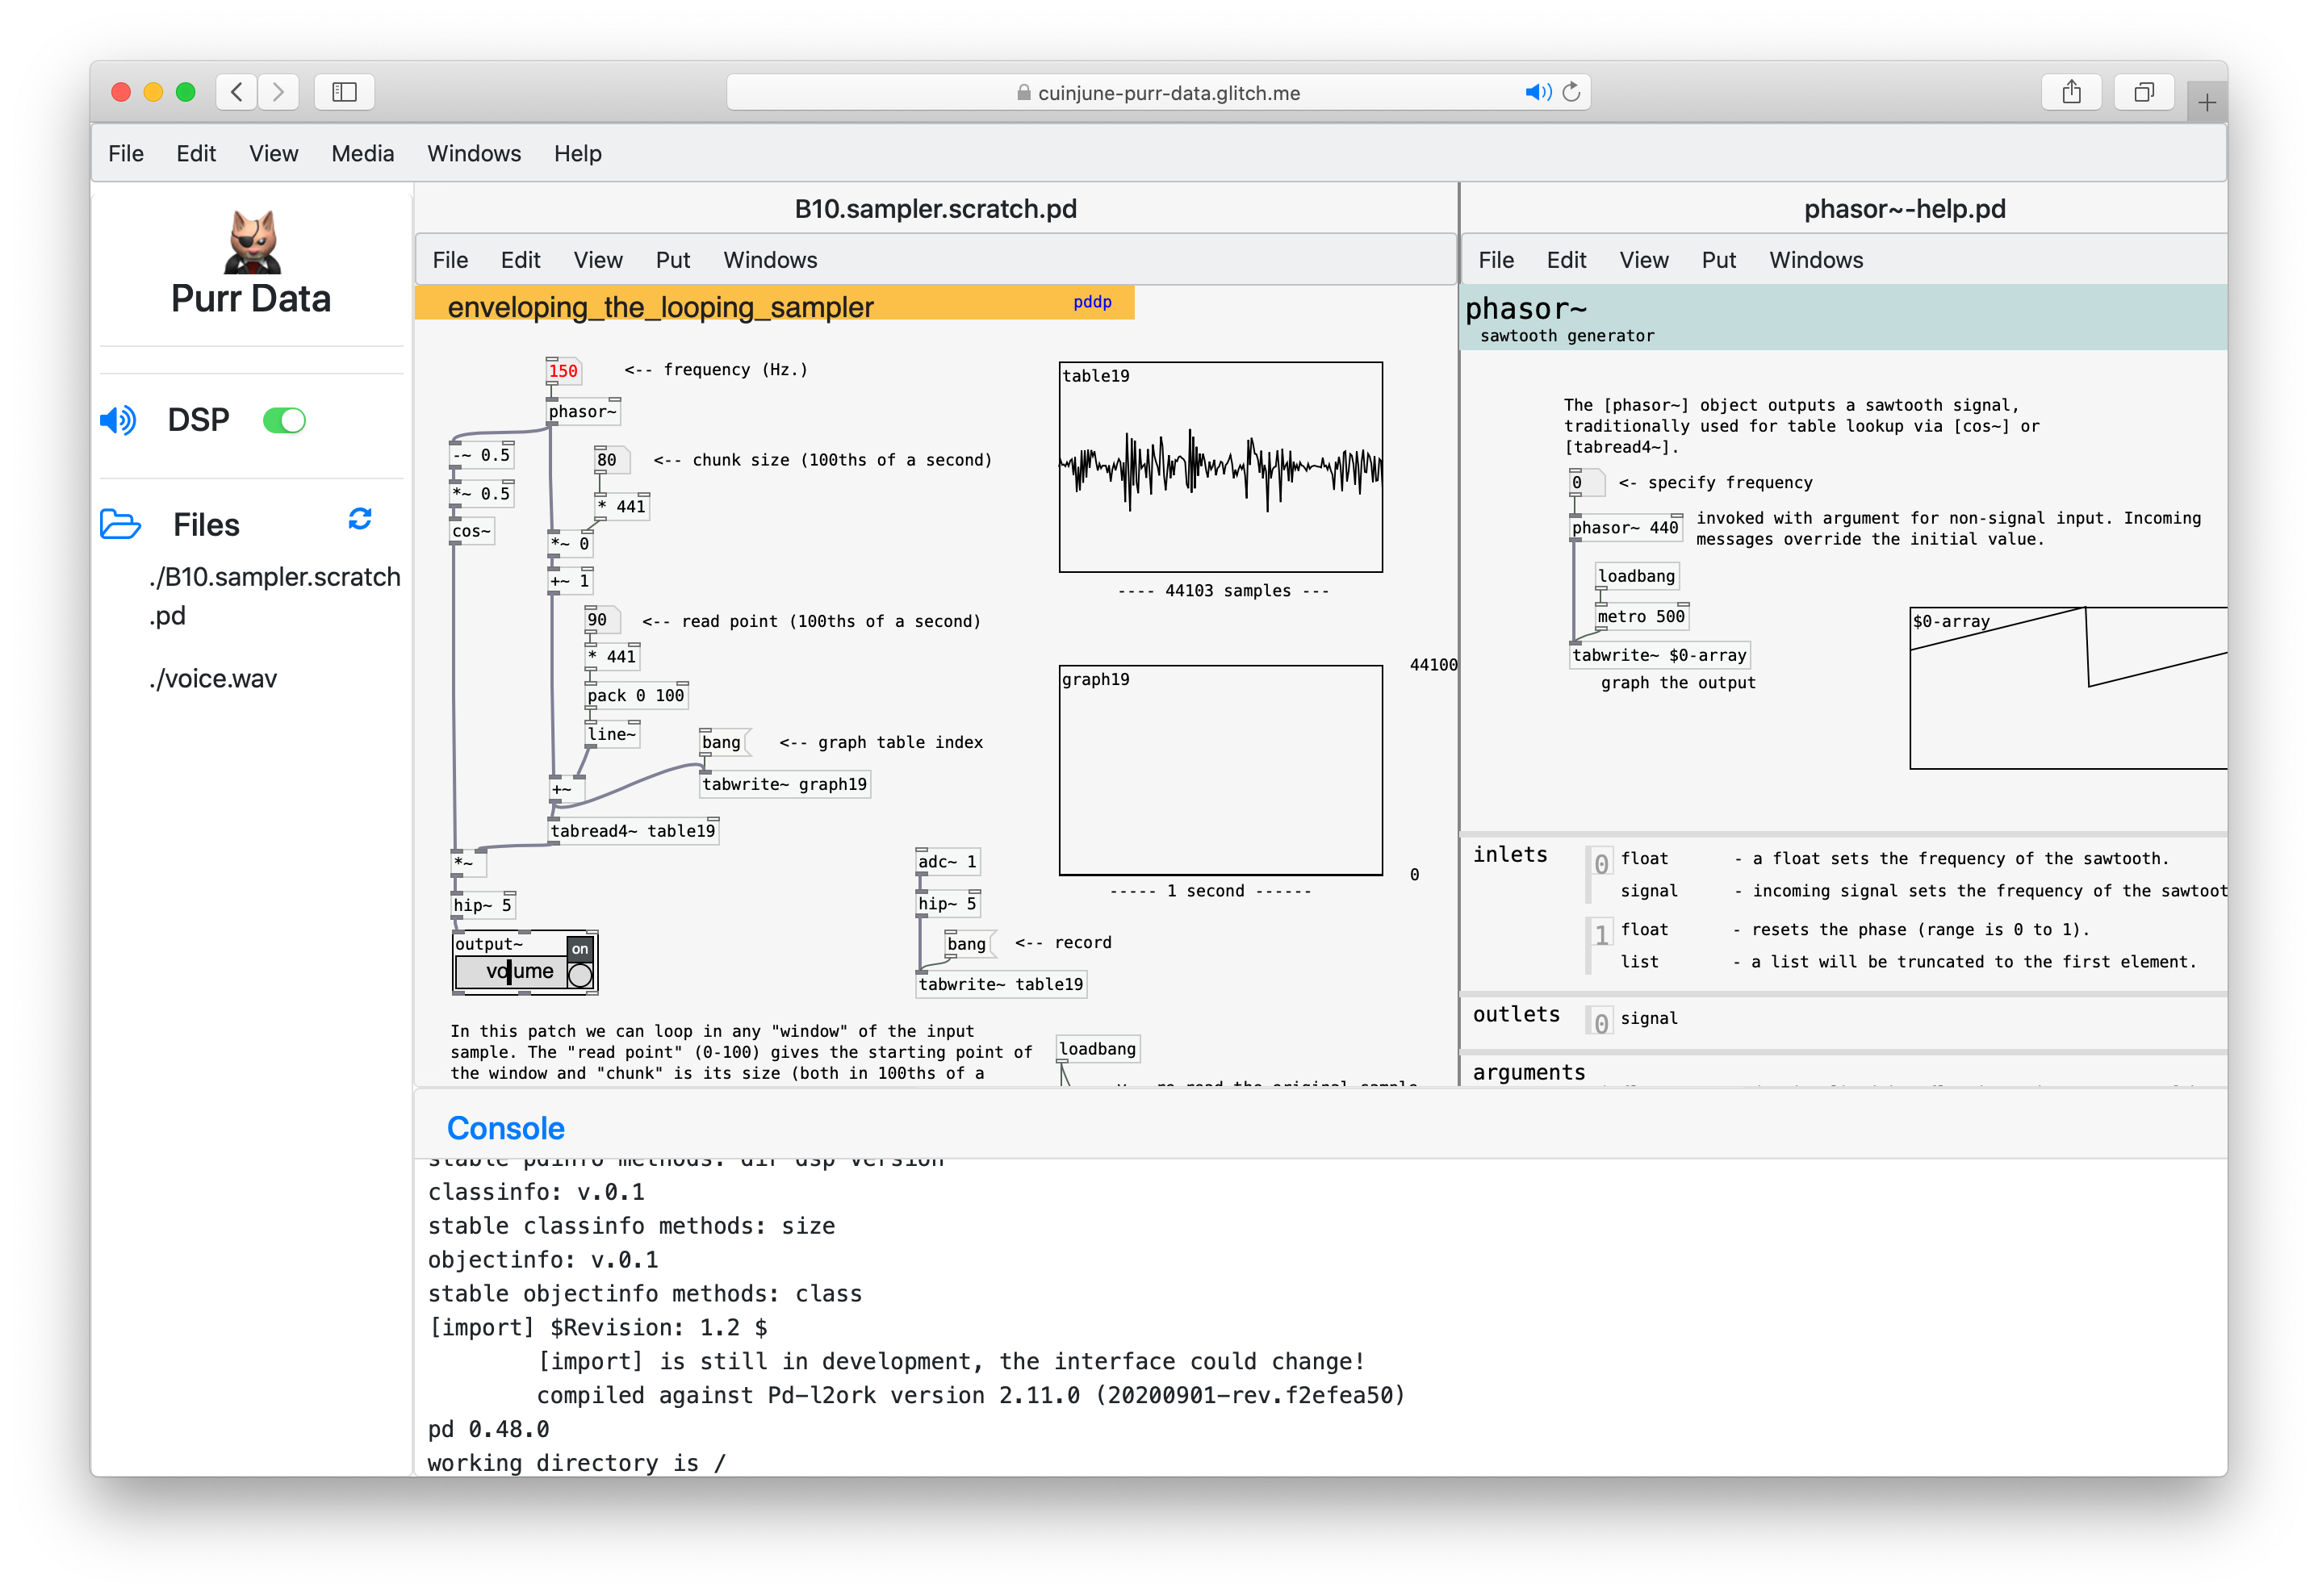The width and height of the screenshot is (2318, 1596).
Task: Open the main Edit menu
Action: [196, 153]
